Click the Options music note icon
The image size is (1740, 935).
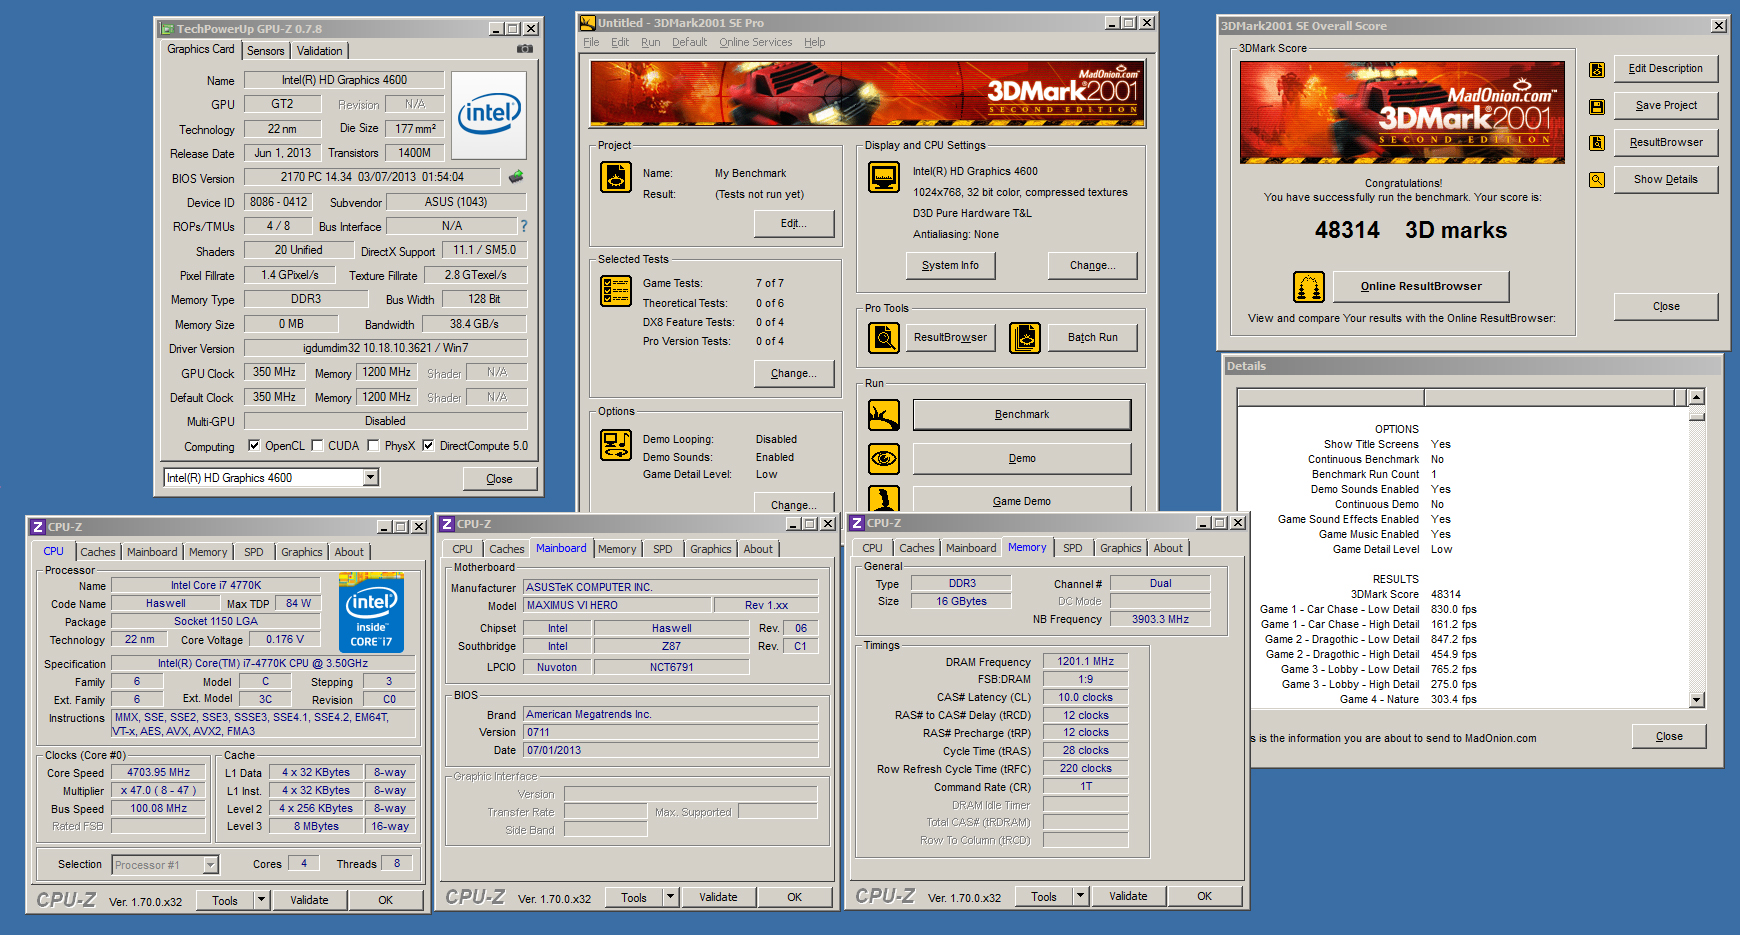click(x=616, y=445)
